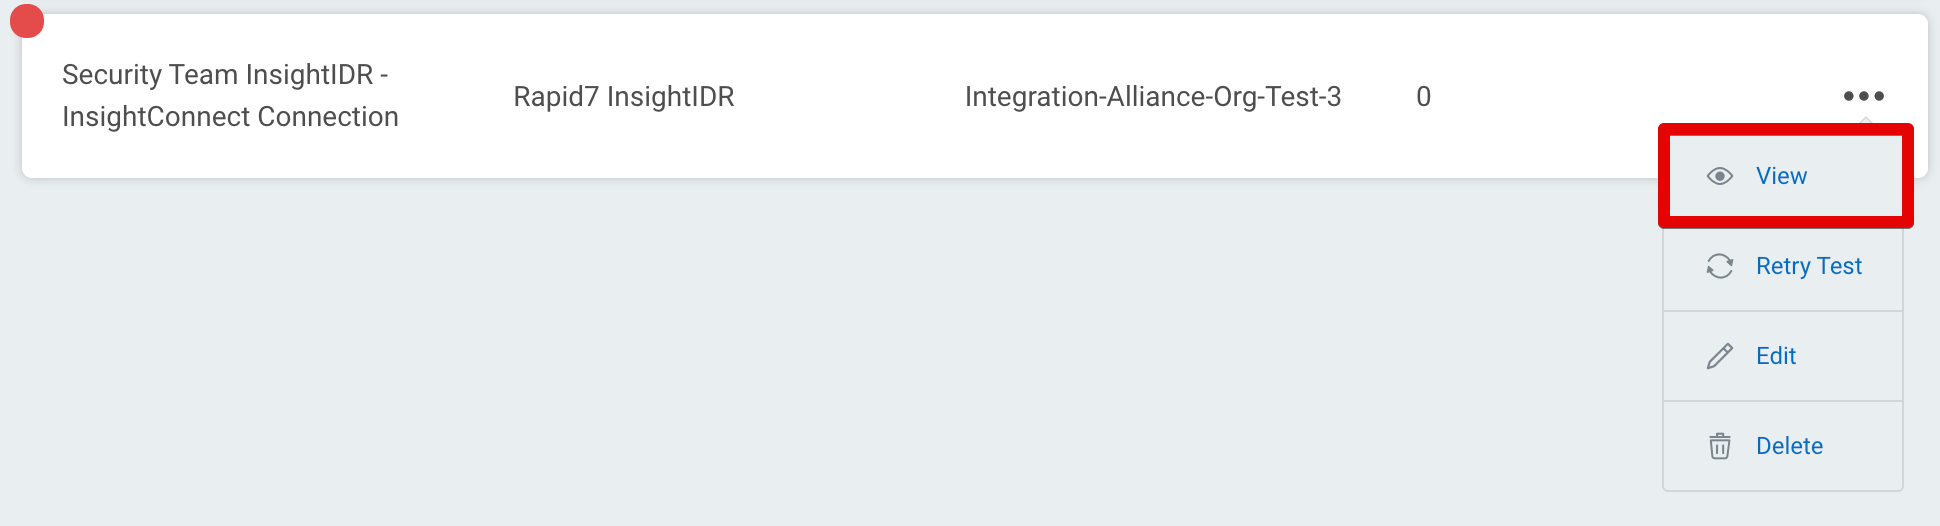This screenshot has width=1940, height=526.
Task: Click the small pointer arrow above View
Action: pos(1865,121)
